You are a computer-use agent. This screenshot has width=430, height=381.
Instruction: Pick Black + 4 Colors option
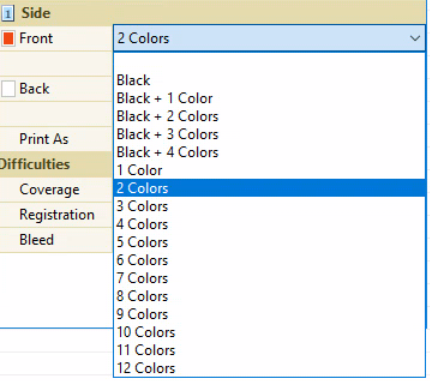269,152
